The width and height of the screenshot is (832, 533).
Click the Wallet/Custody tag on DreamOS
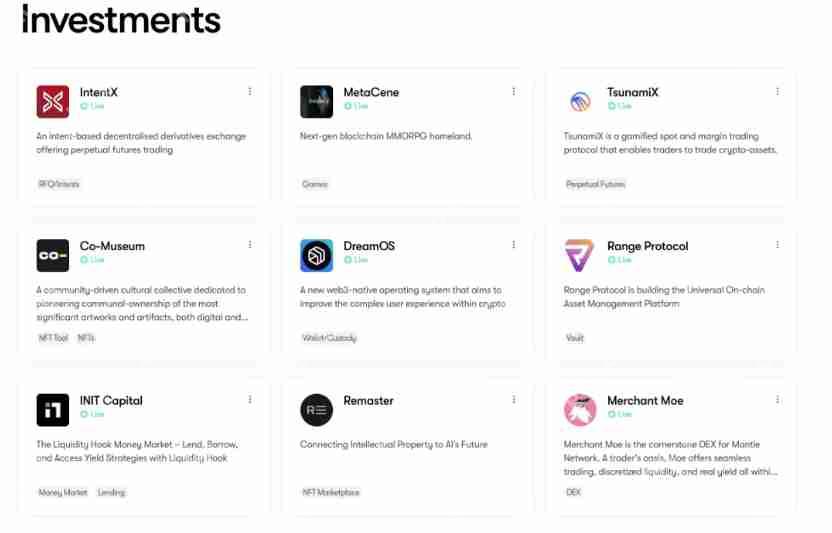[x=329, y=338]
